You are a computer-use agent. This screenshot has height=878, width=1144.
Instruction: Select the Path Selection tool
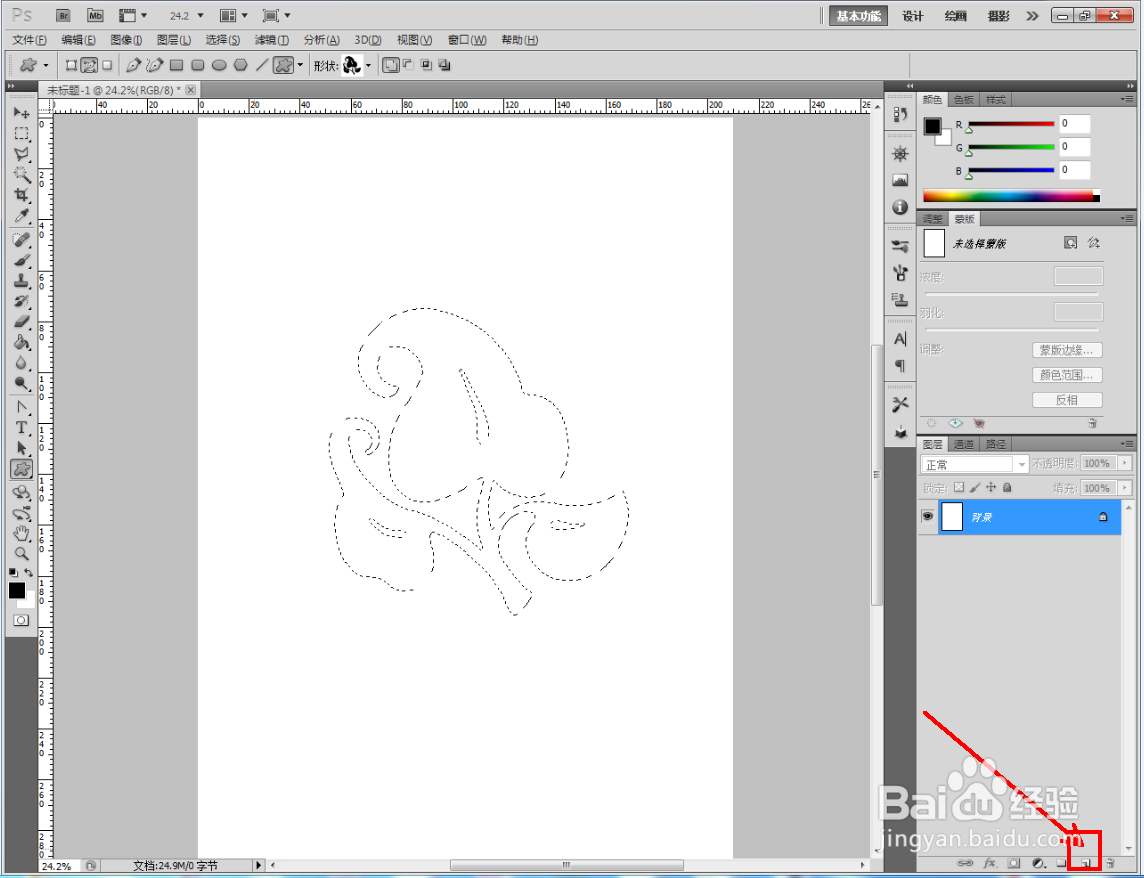21,448
